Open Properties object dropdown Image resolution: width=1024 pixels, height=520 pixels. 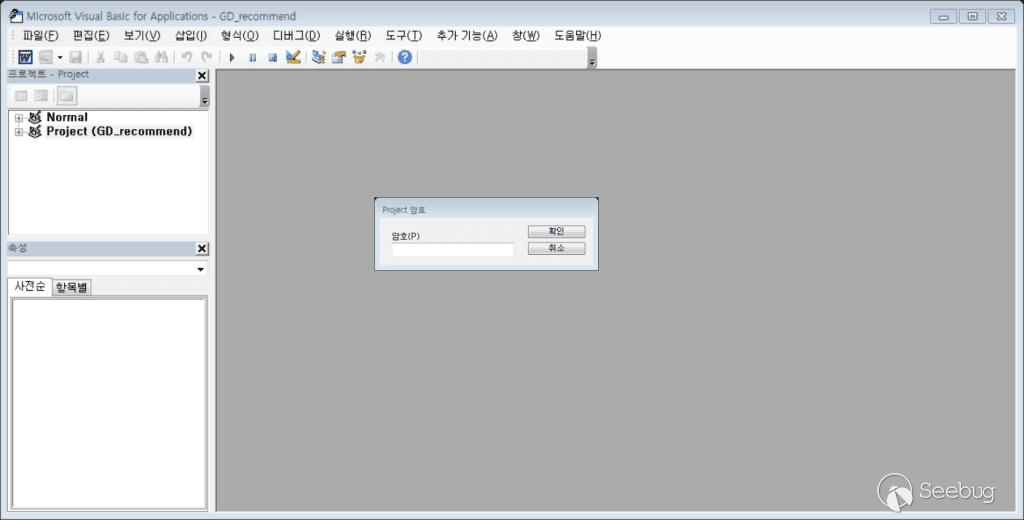[x=200, y=268]
